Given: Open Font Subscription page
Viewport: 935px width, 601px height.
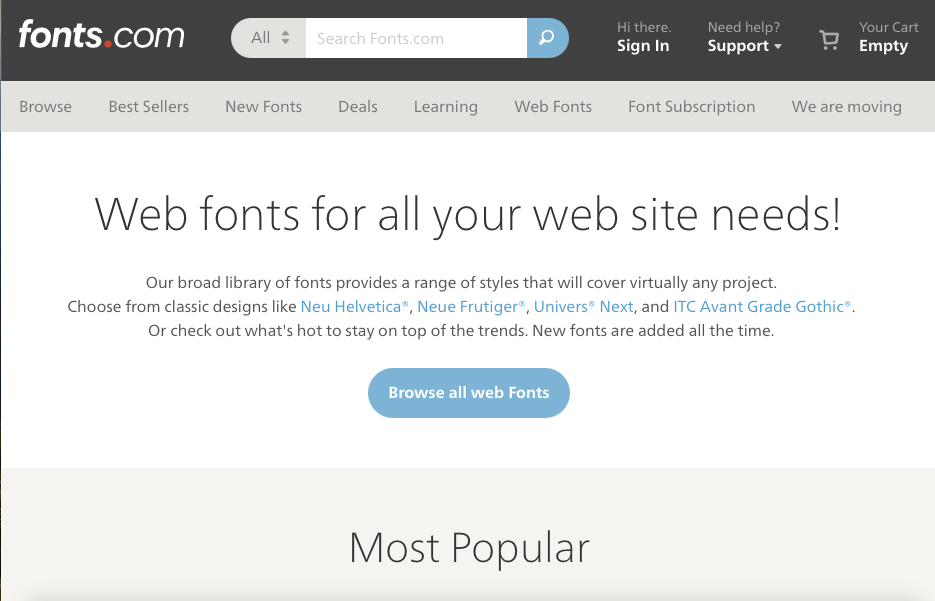Looking at the screenshot, I should pyautogui.click(x=691, y=107).
